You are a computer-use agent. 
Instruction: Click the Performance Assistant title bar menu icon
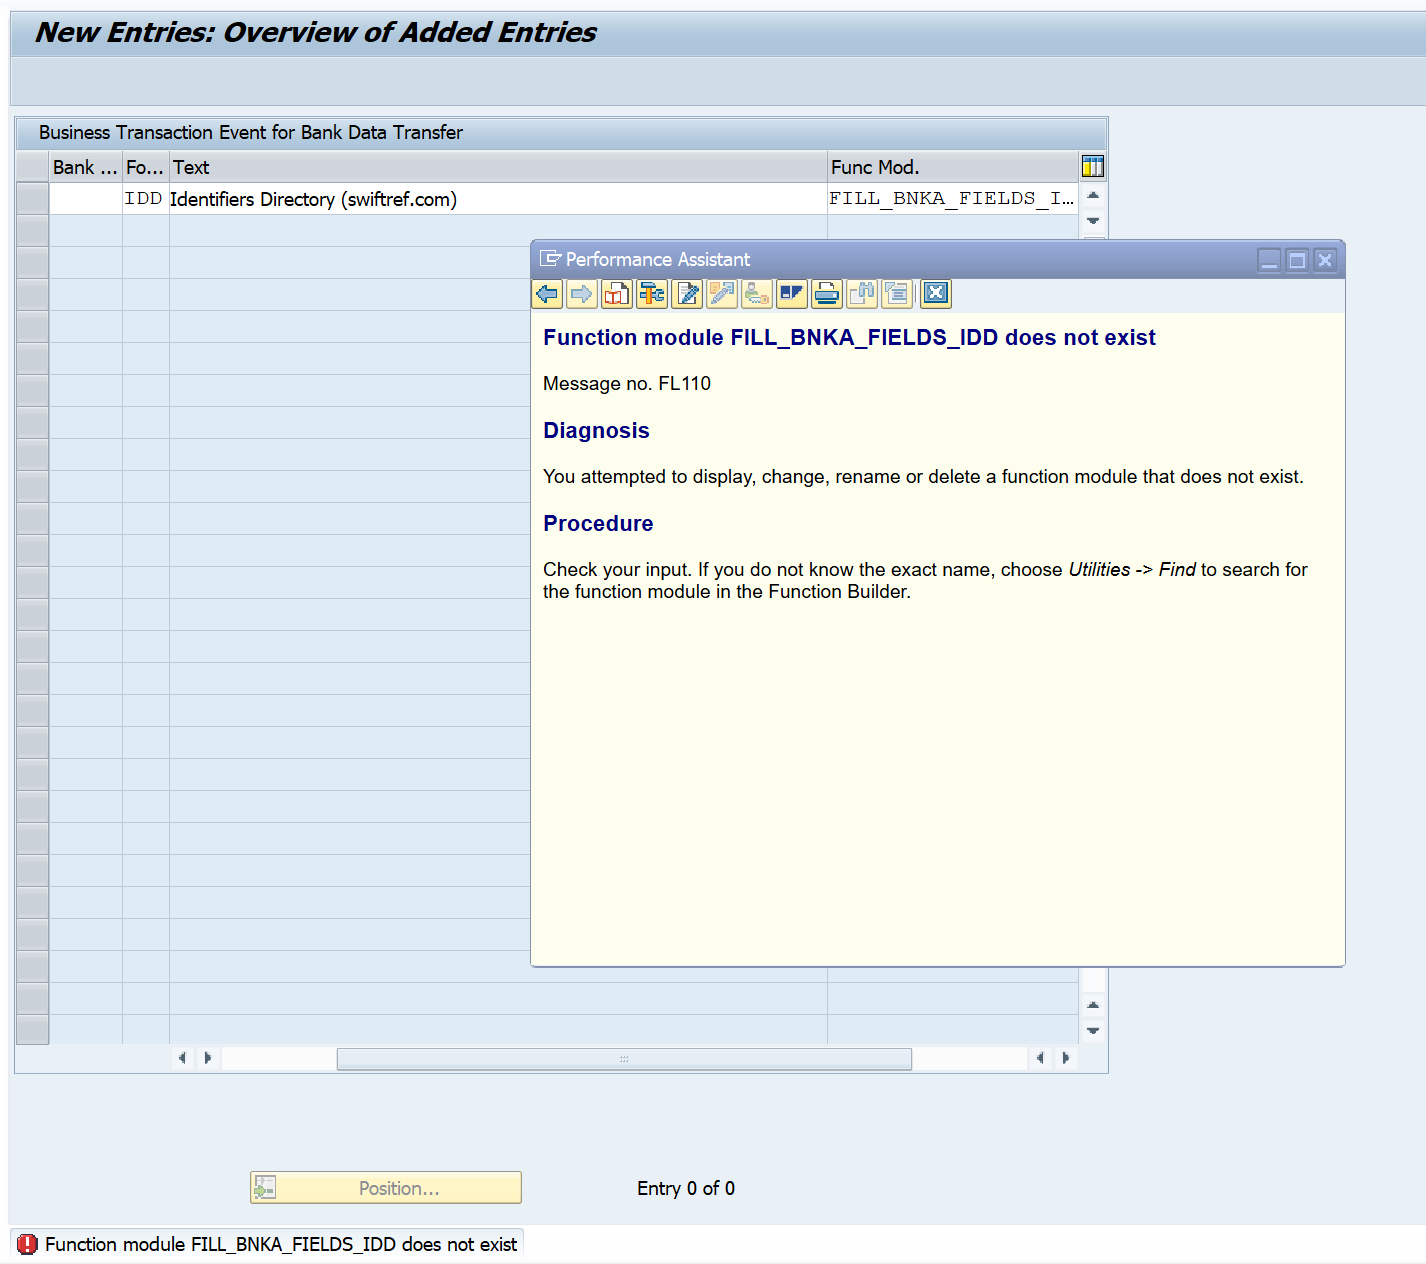click(x=550, y=259)
